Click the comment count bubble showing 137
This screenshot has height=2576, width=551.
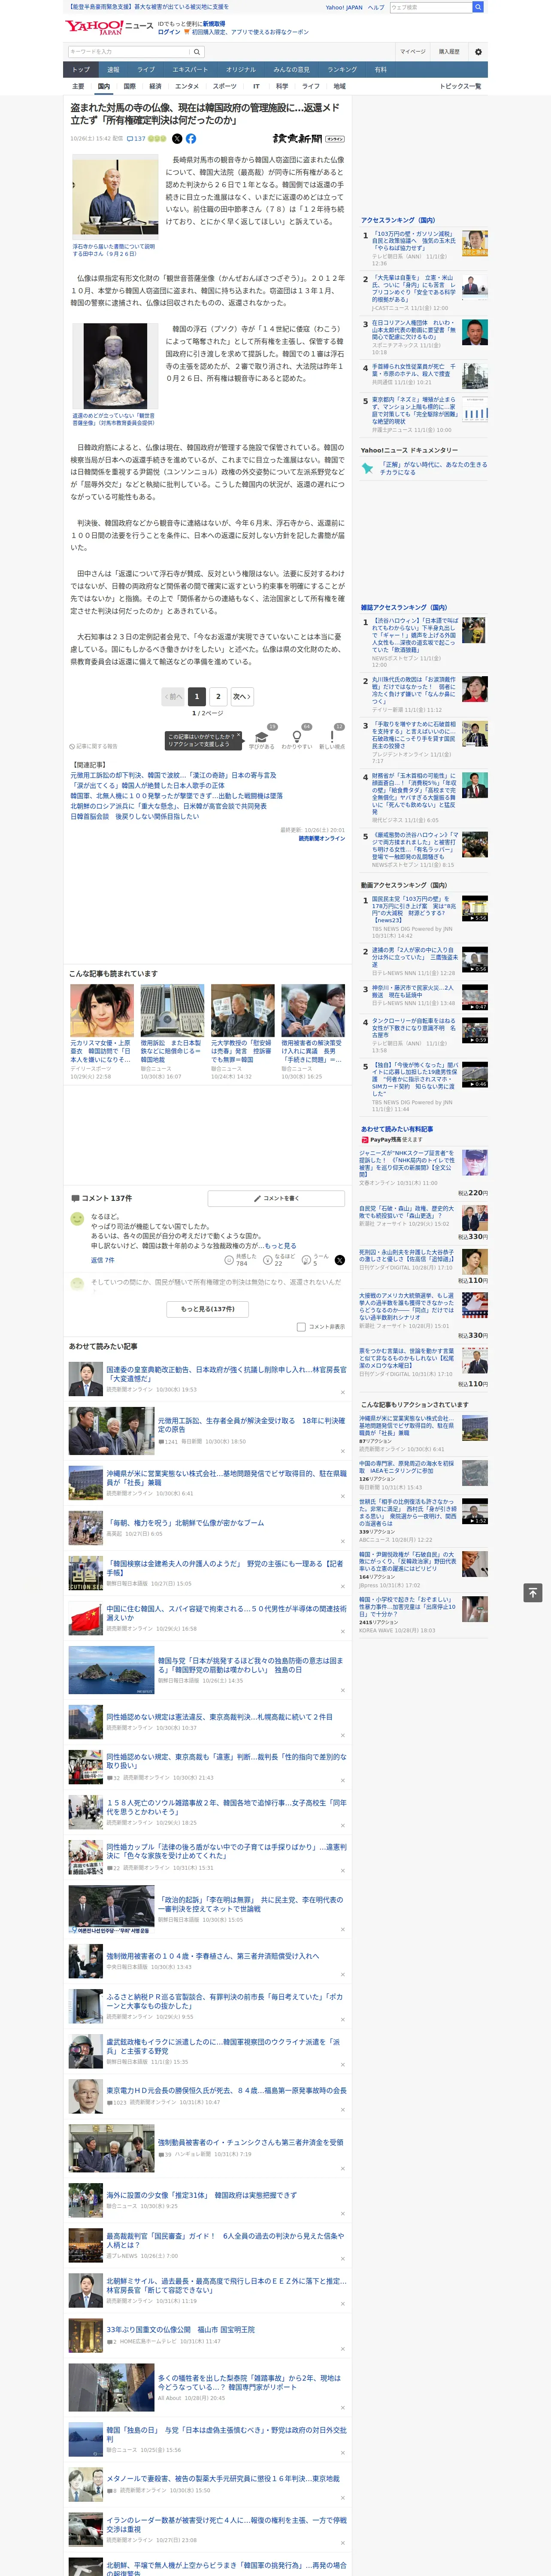pyautogui.click(x=136, y=139)
